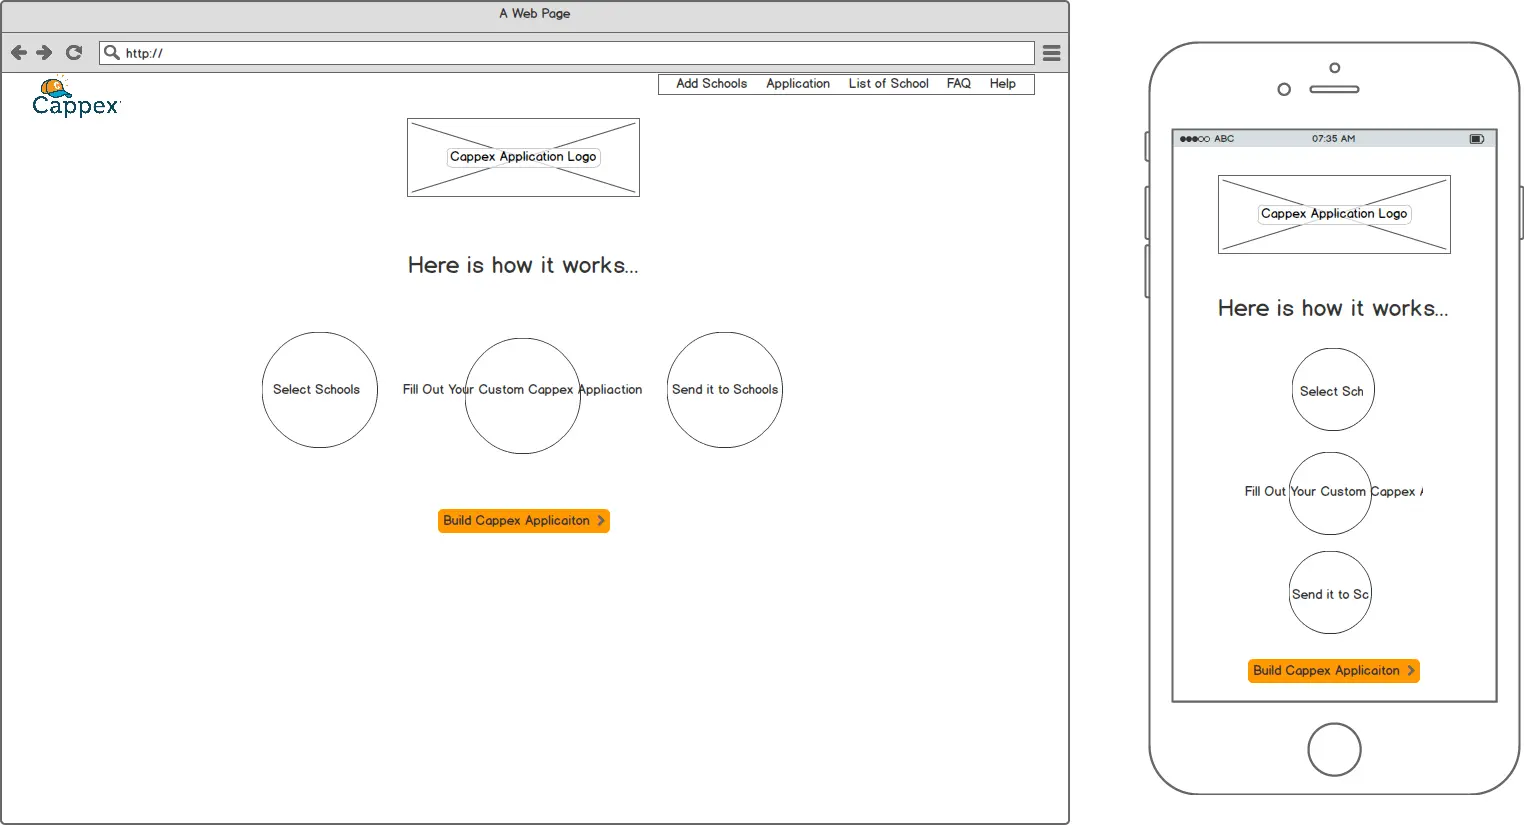The image size is (1524, 825).
Task: Click the chevron on the Build Cappex Applicaiton button
Action: point(600,520)
